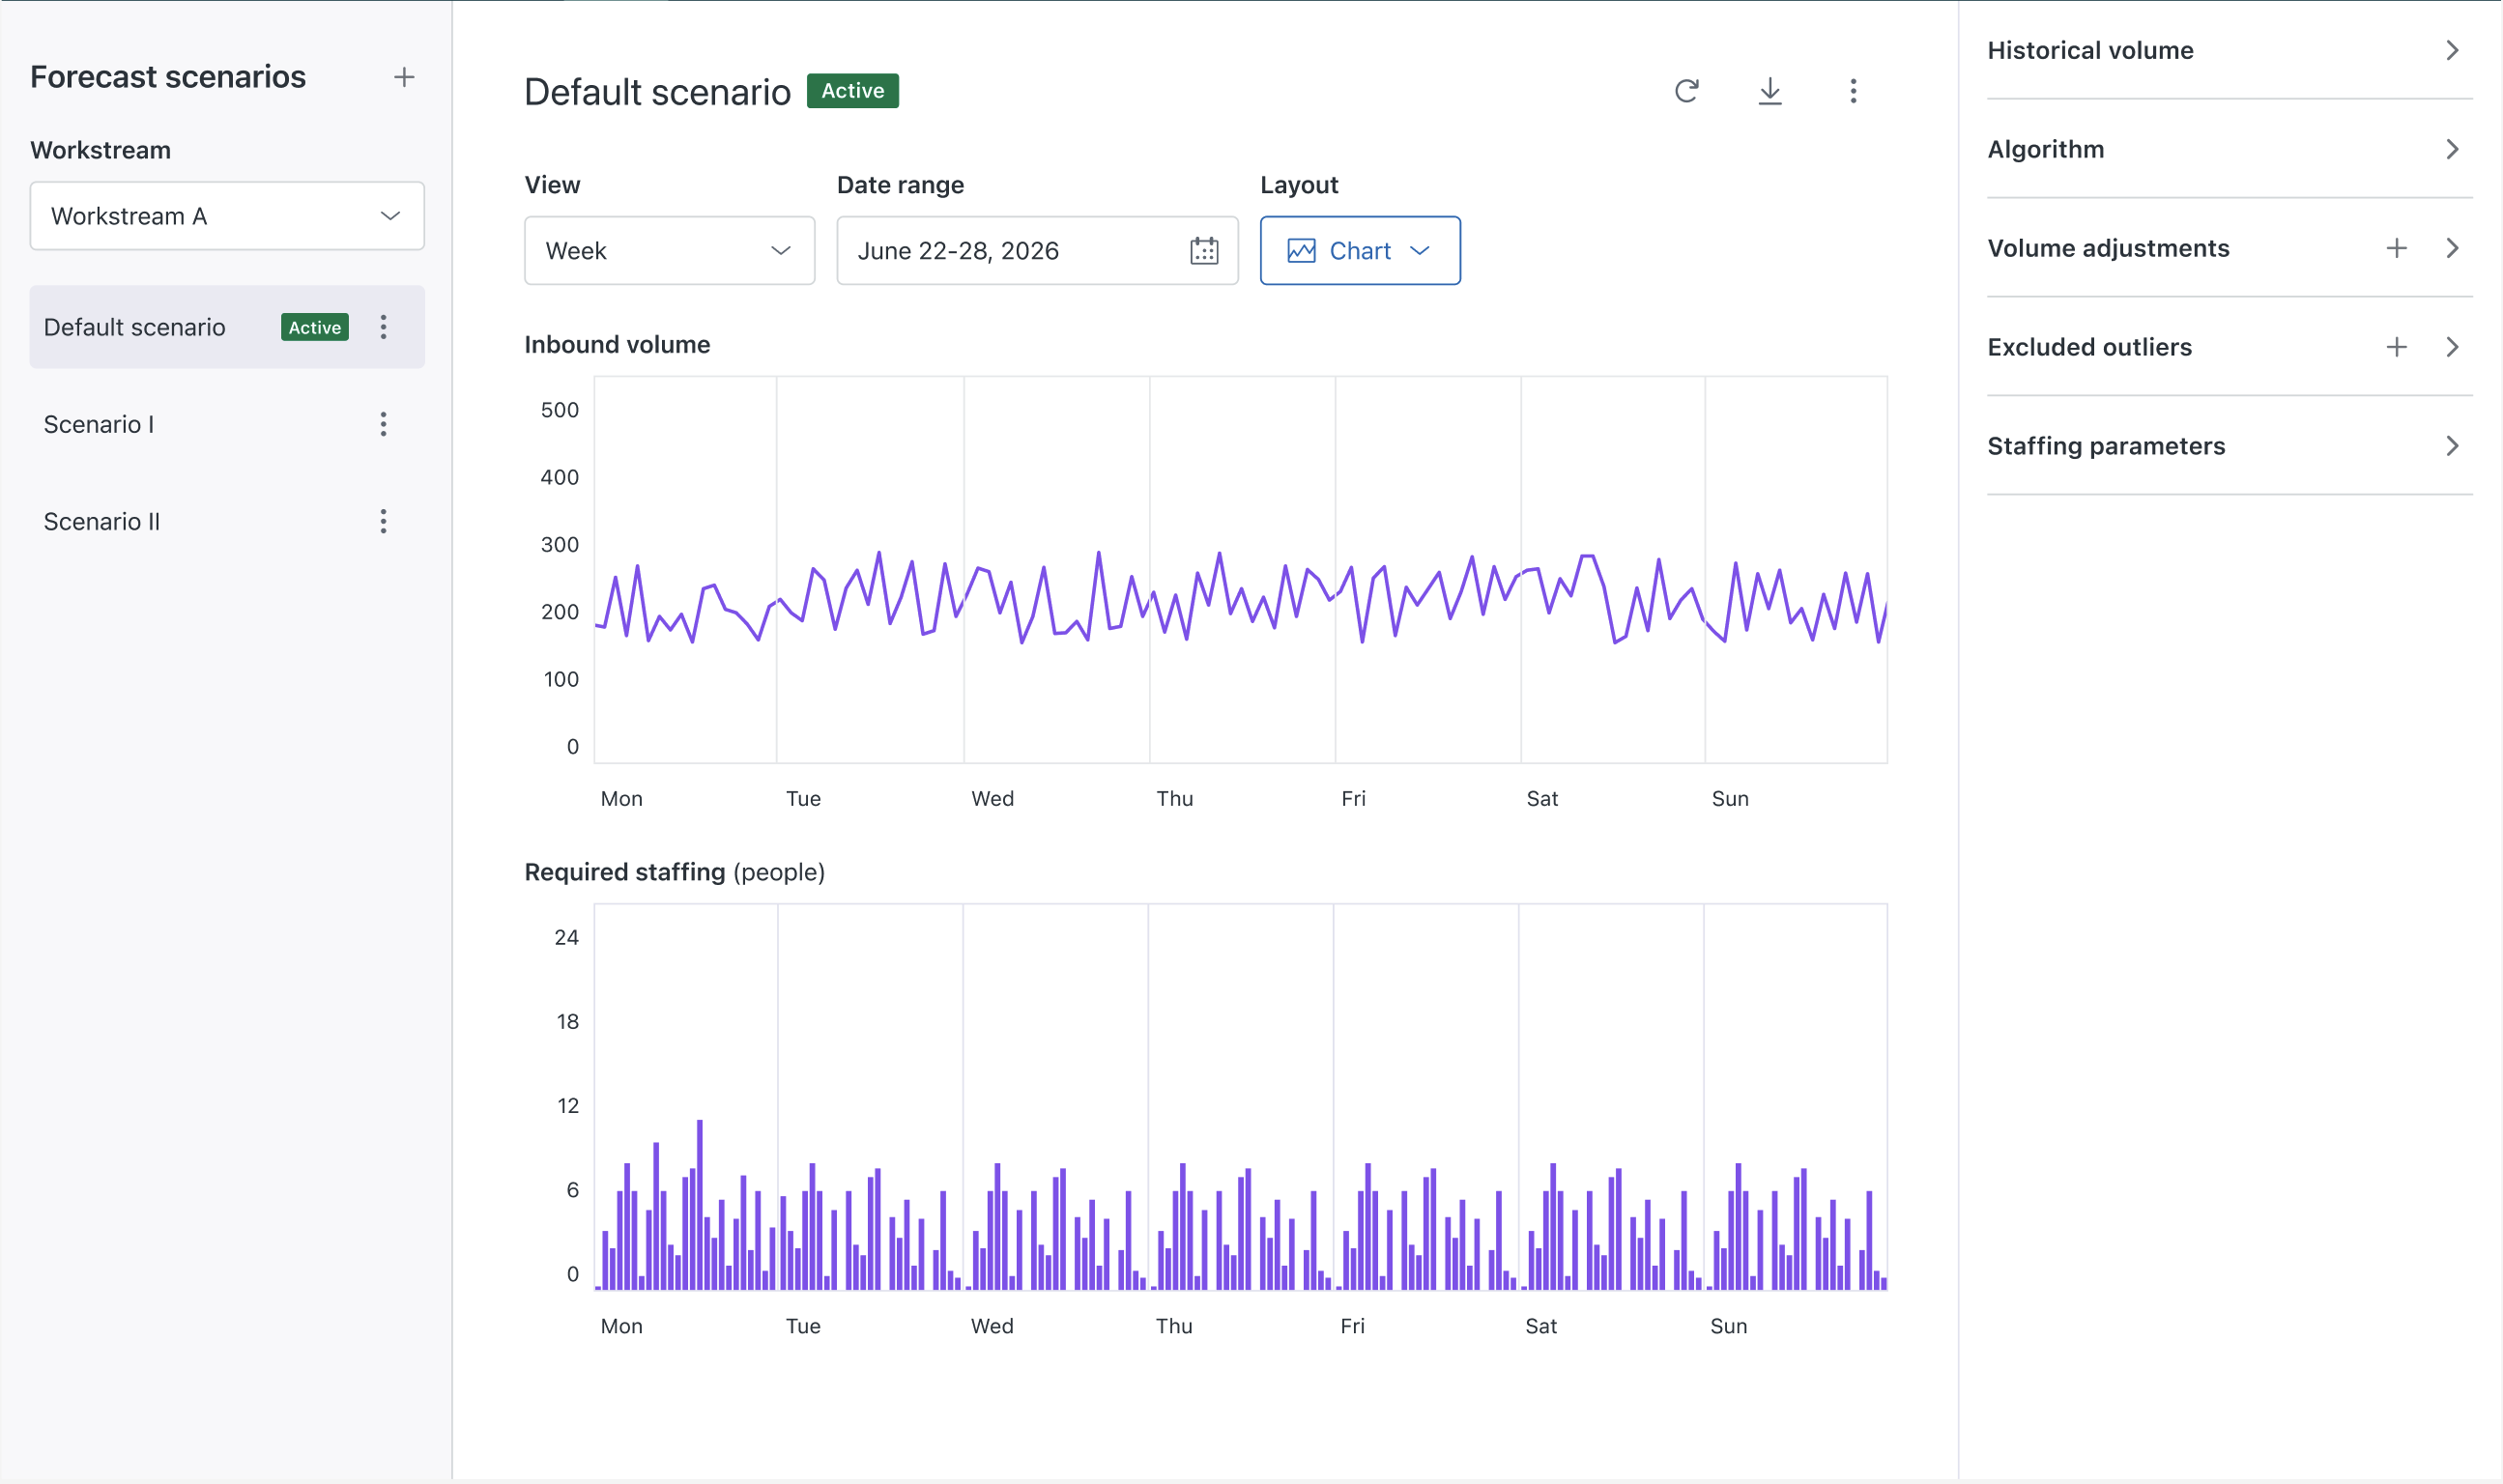Click the plus icon for Volume adjustments
This screenshot has width=2503, height=1484.
pyautogui.click(x=2396, y=248)
